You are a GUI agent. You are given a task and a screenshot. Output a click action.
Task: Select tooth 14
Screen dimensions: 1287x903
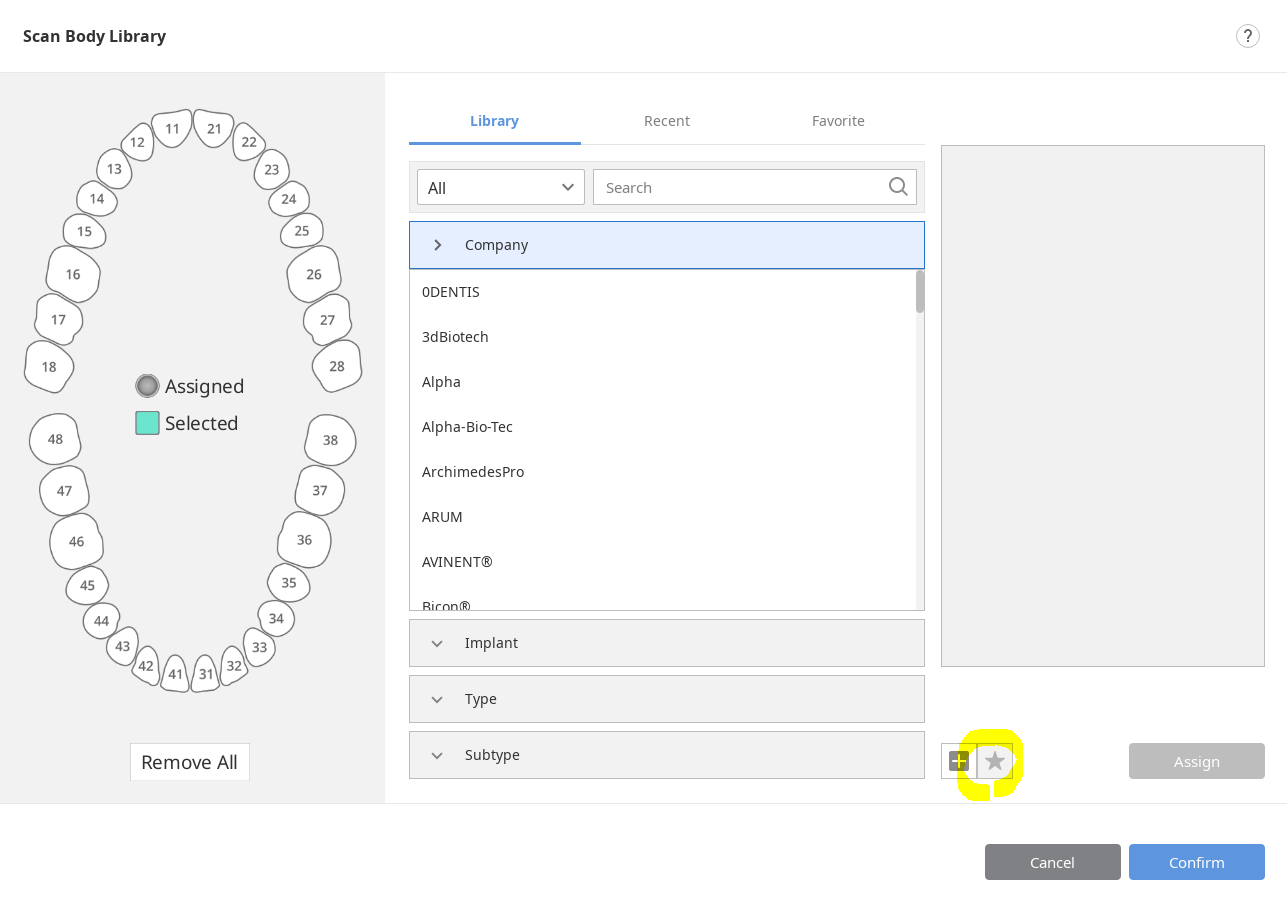pos(97,198)
